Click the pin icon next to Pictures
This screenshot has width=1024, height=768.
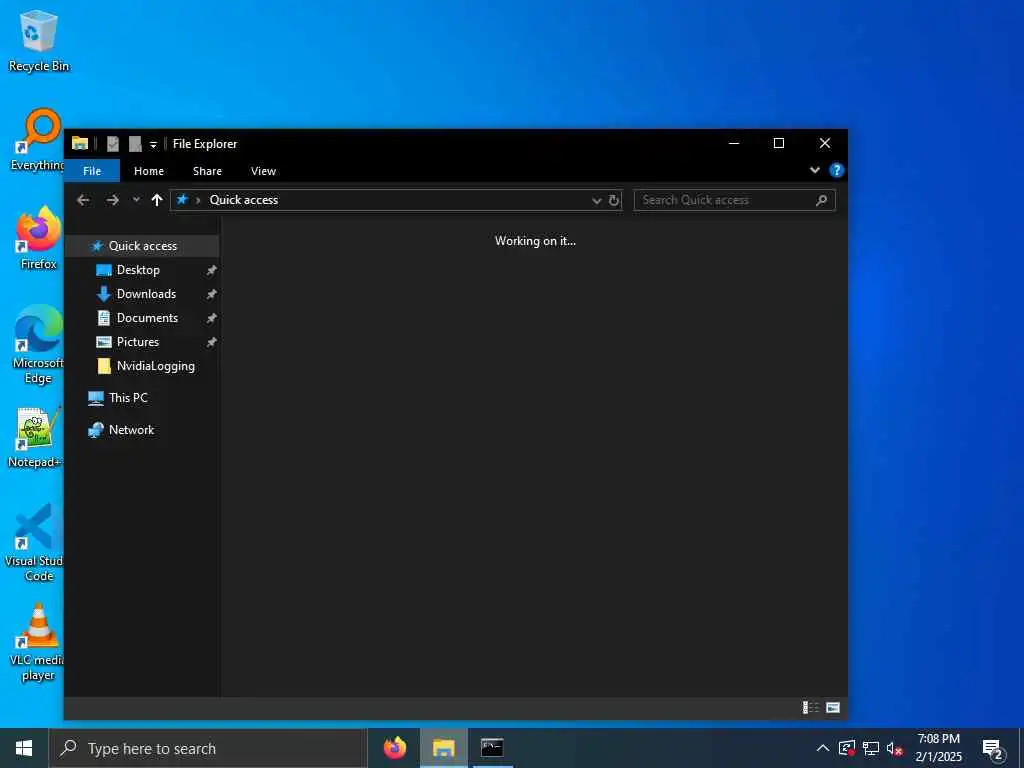211,342
